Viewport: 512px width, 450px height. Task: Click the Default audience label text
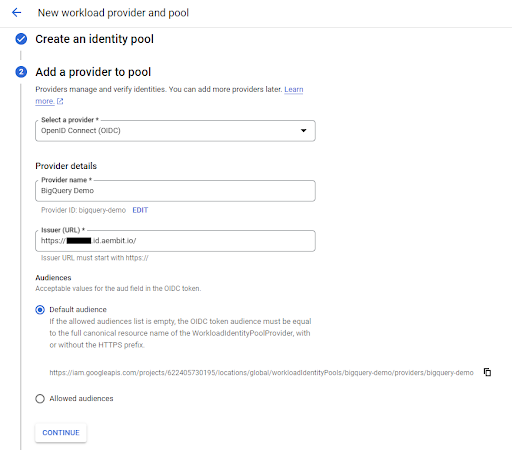coord(78,310)
